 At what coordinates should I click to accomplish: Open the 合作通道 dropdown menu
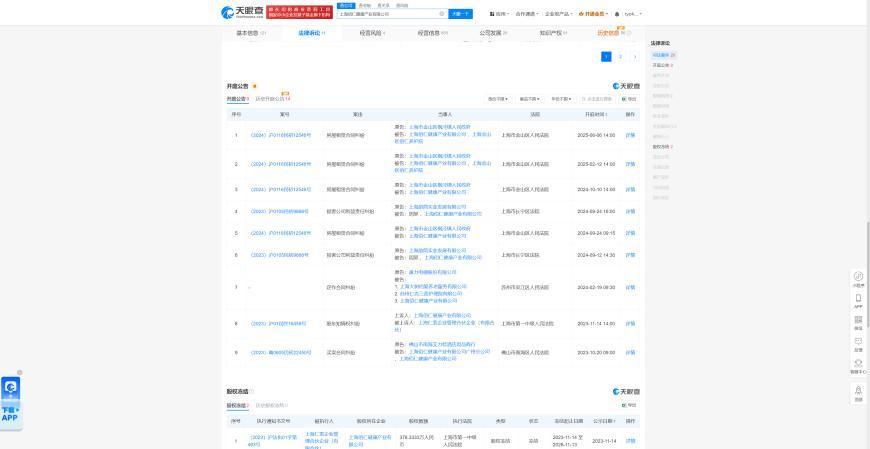tap(527, 14)
